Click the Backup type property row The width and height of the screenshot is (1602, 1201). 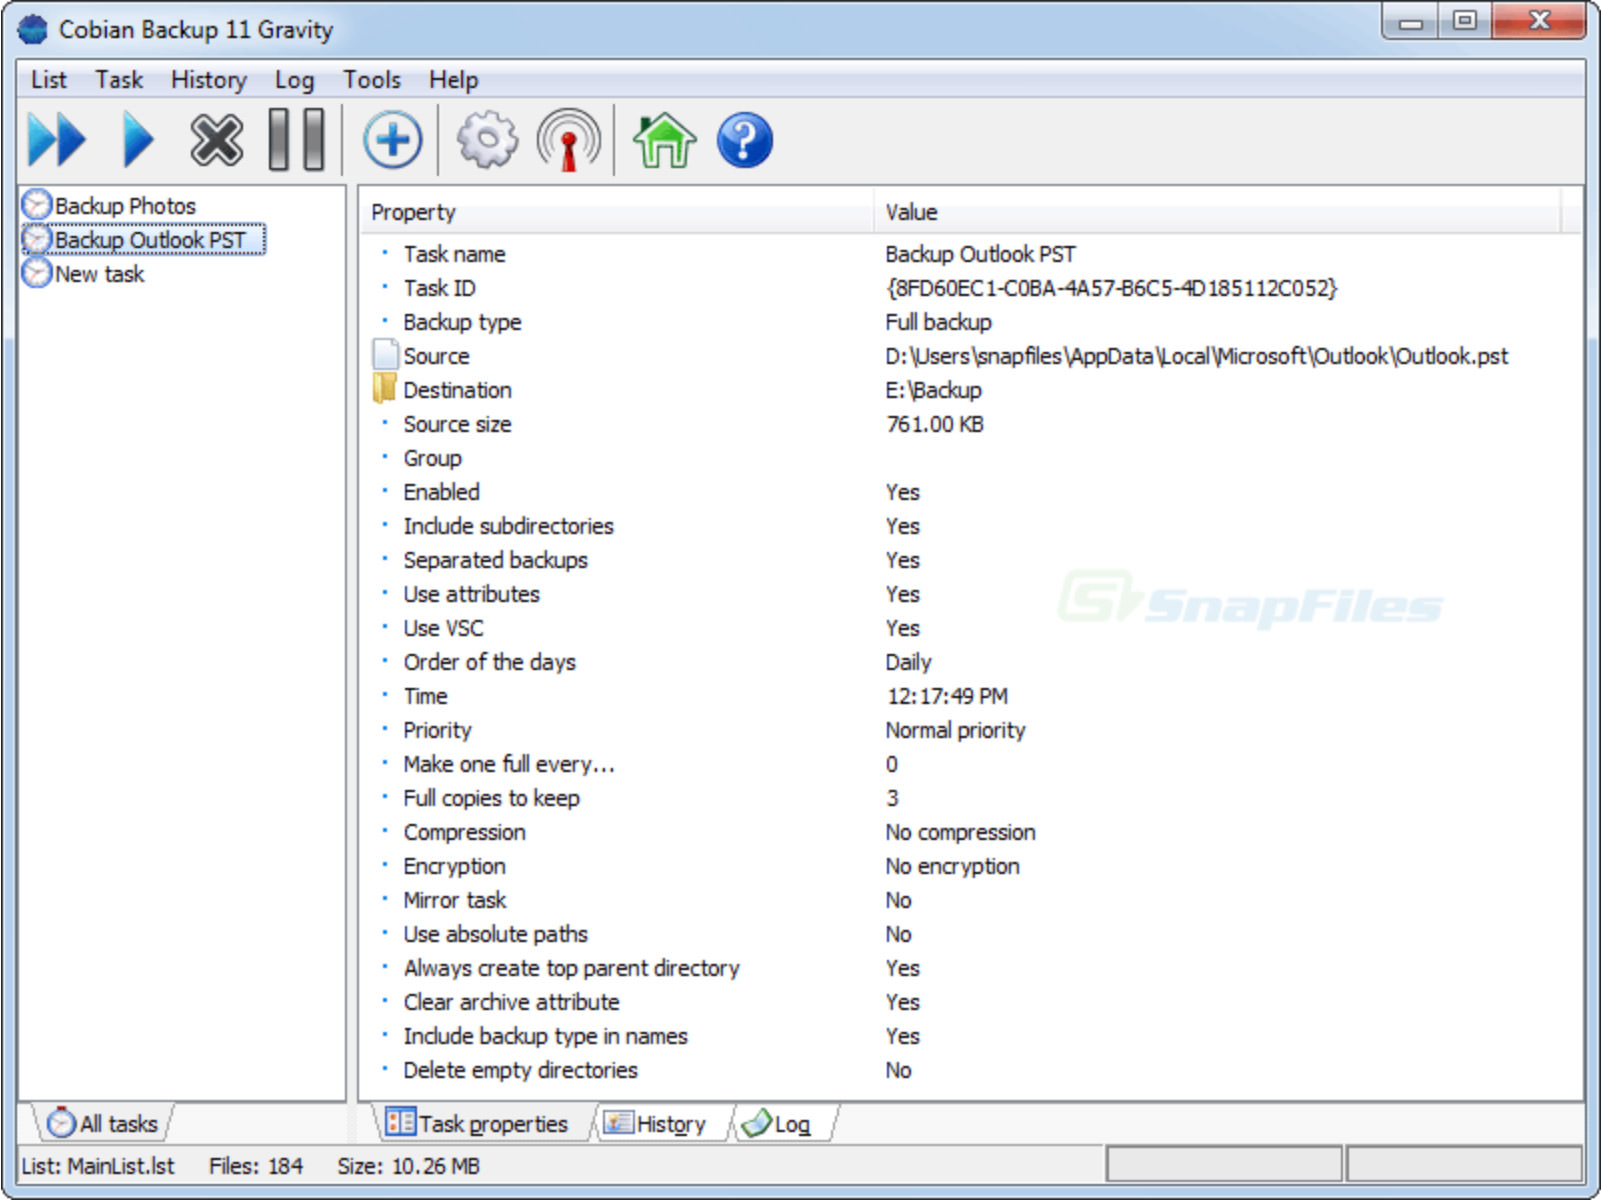(462, 322)
